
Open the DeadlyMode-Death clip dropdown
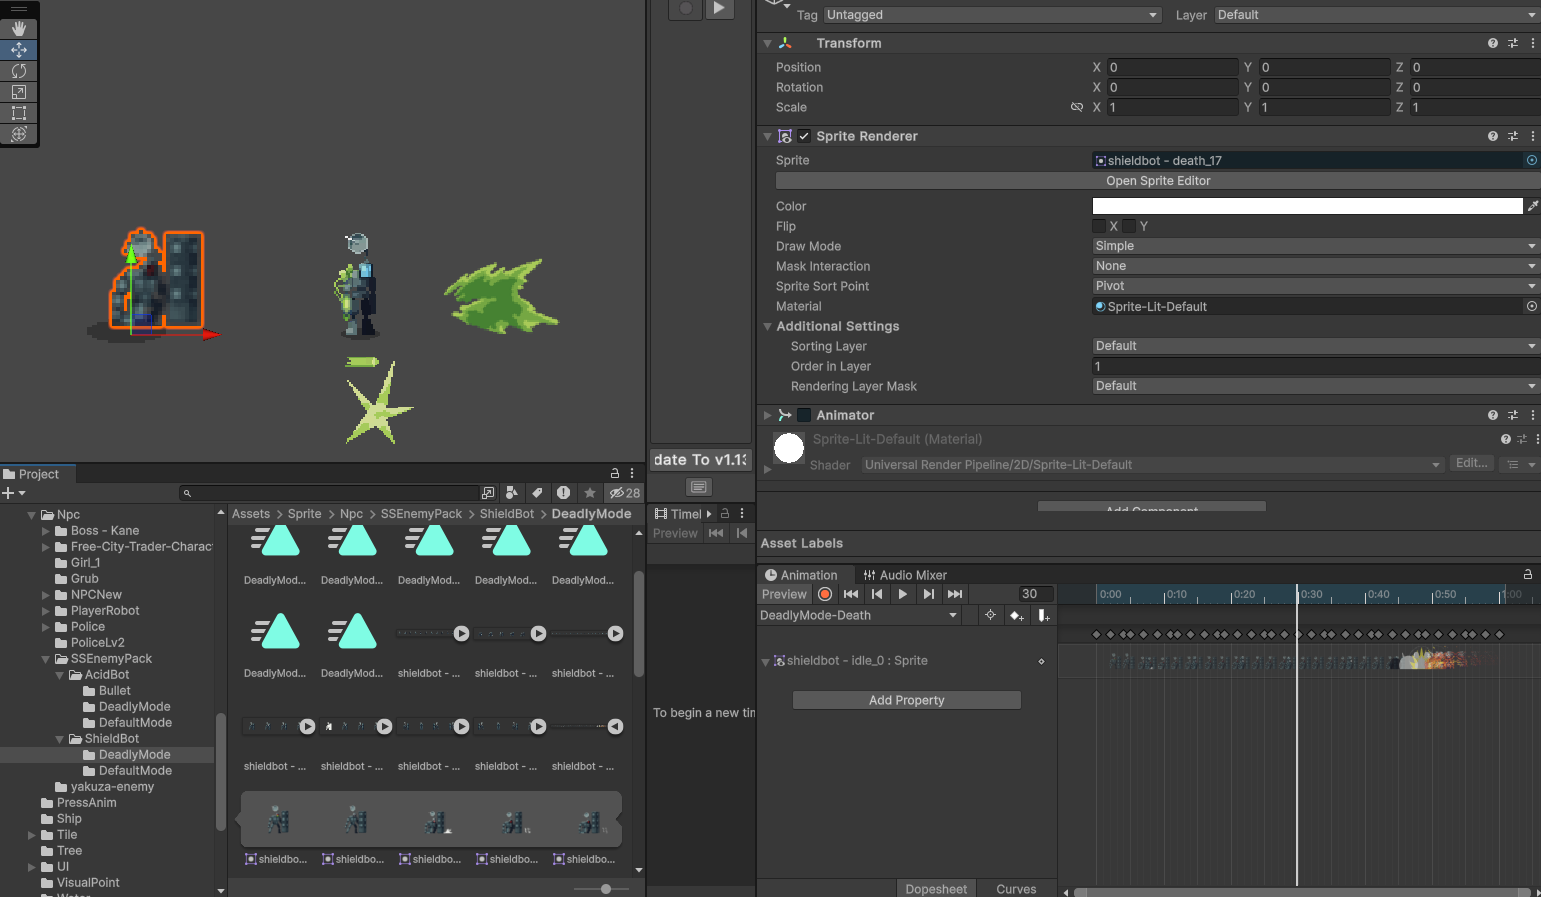pos(858,615)
